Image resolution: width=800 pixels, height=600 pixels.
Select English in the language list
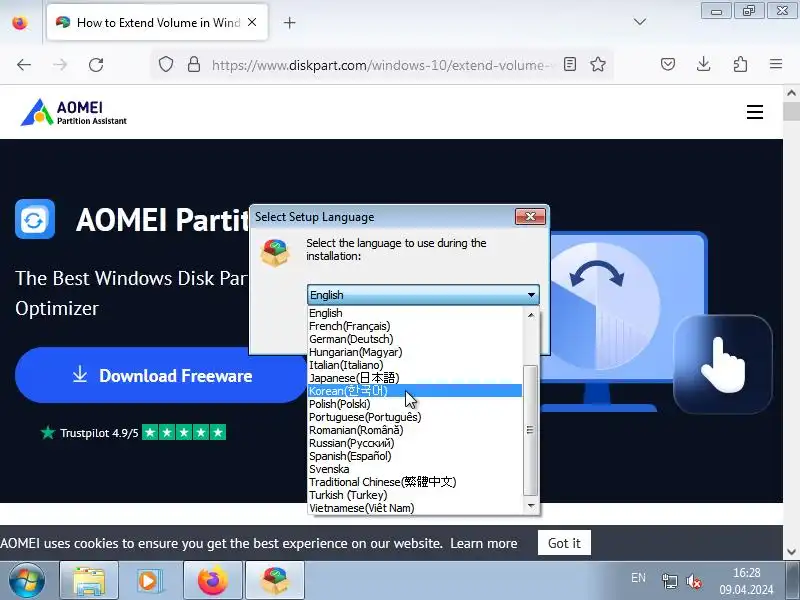click(x=415, y=313)
